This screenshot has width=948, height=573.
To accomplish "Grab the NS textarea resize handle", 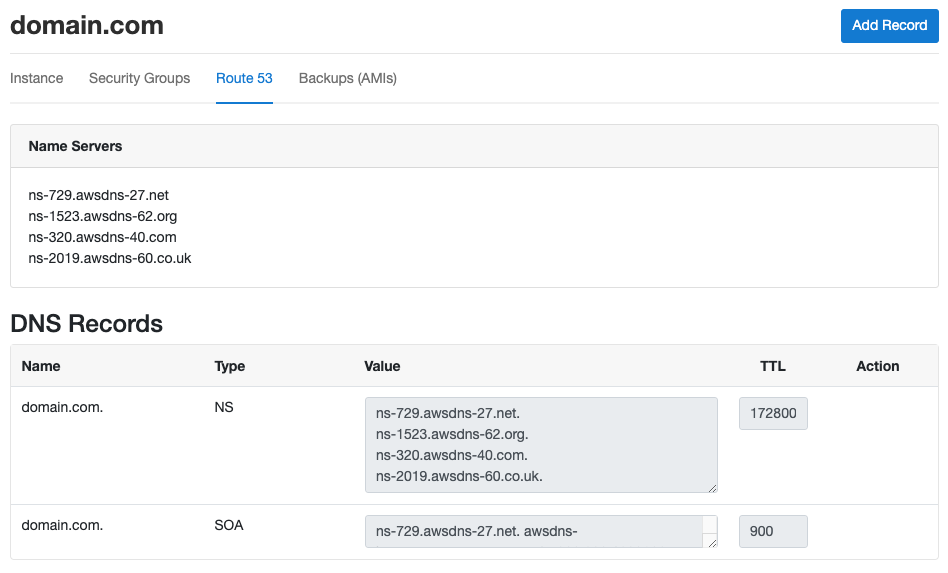I will pyautogui.click(x=712, y=488).
